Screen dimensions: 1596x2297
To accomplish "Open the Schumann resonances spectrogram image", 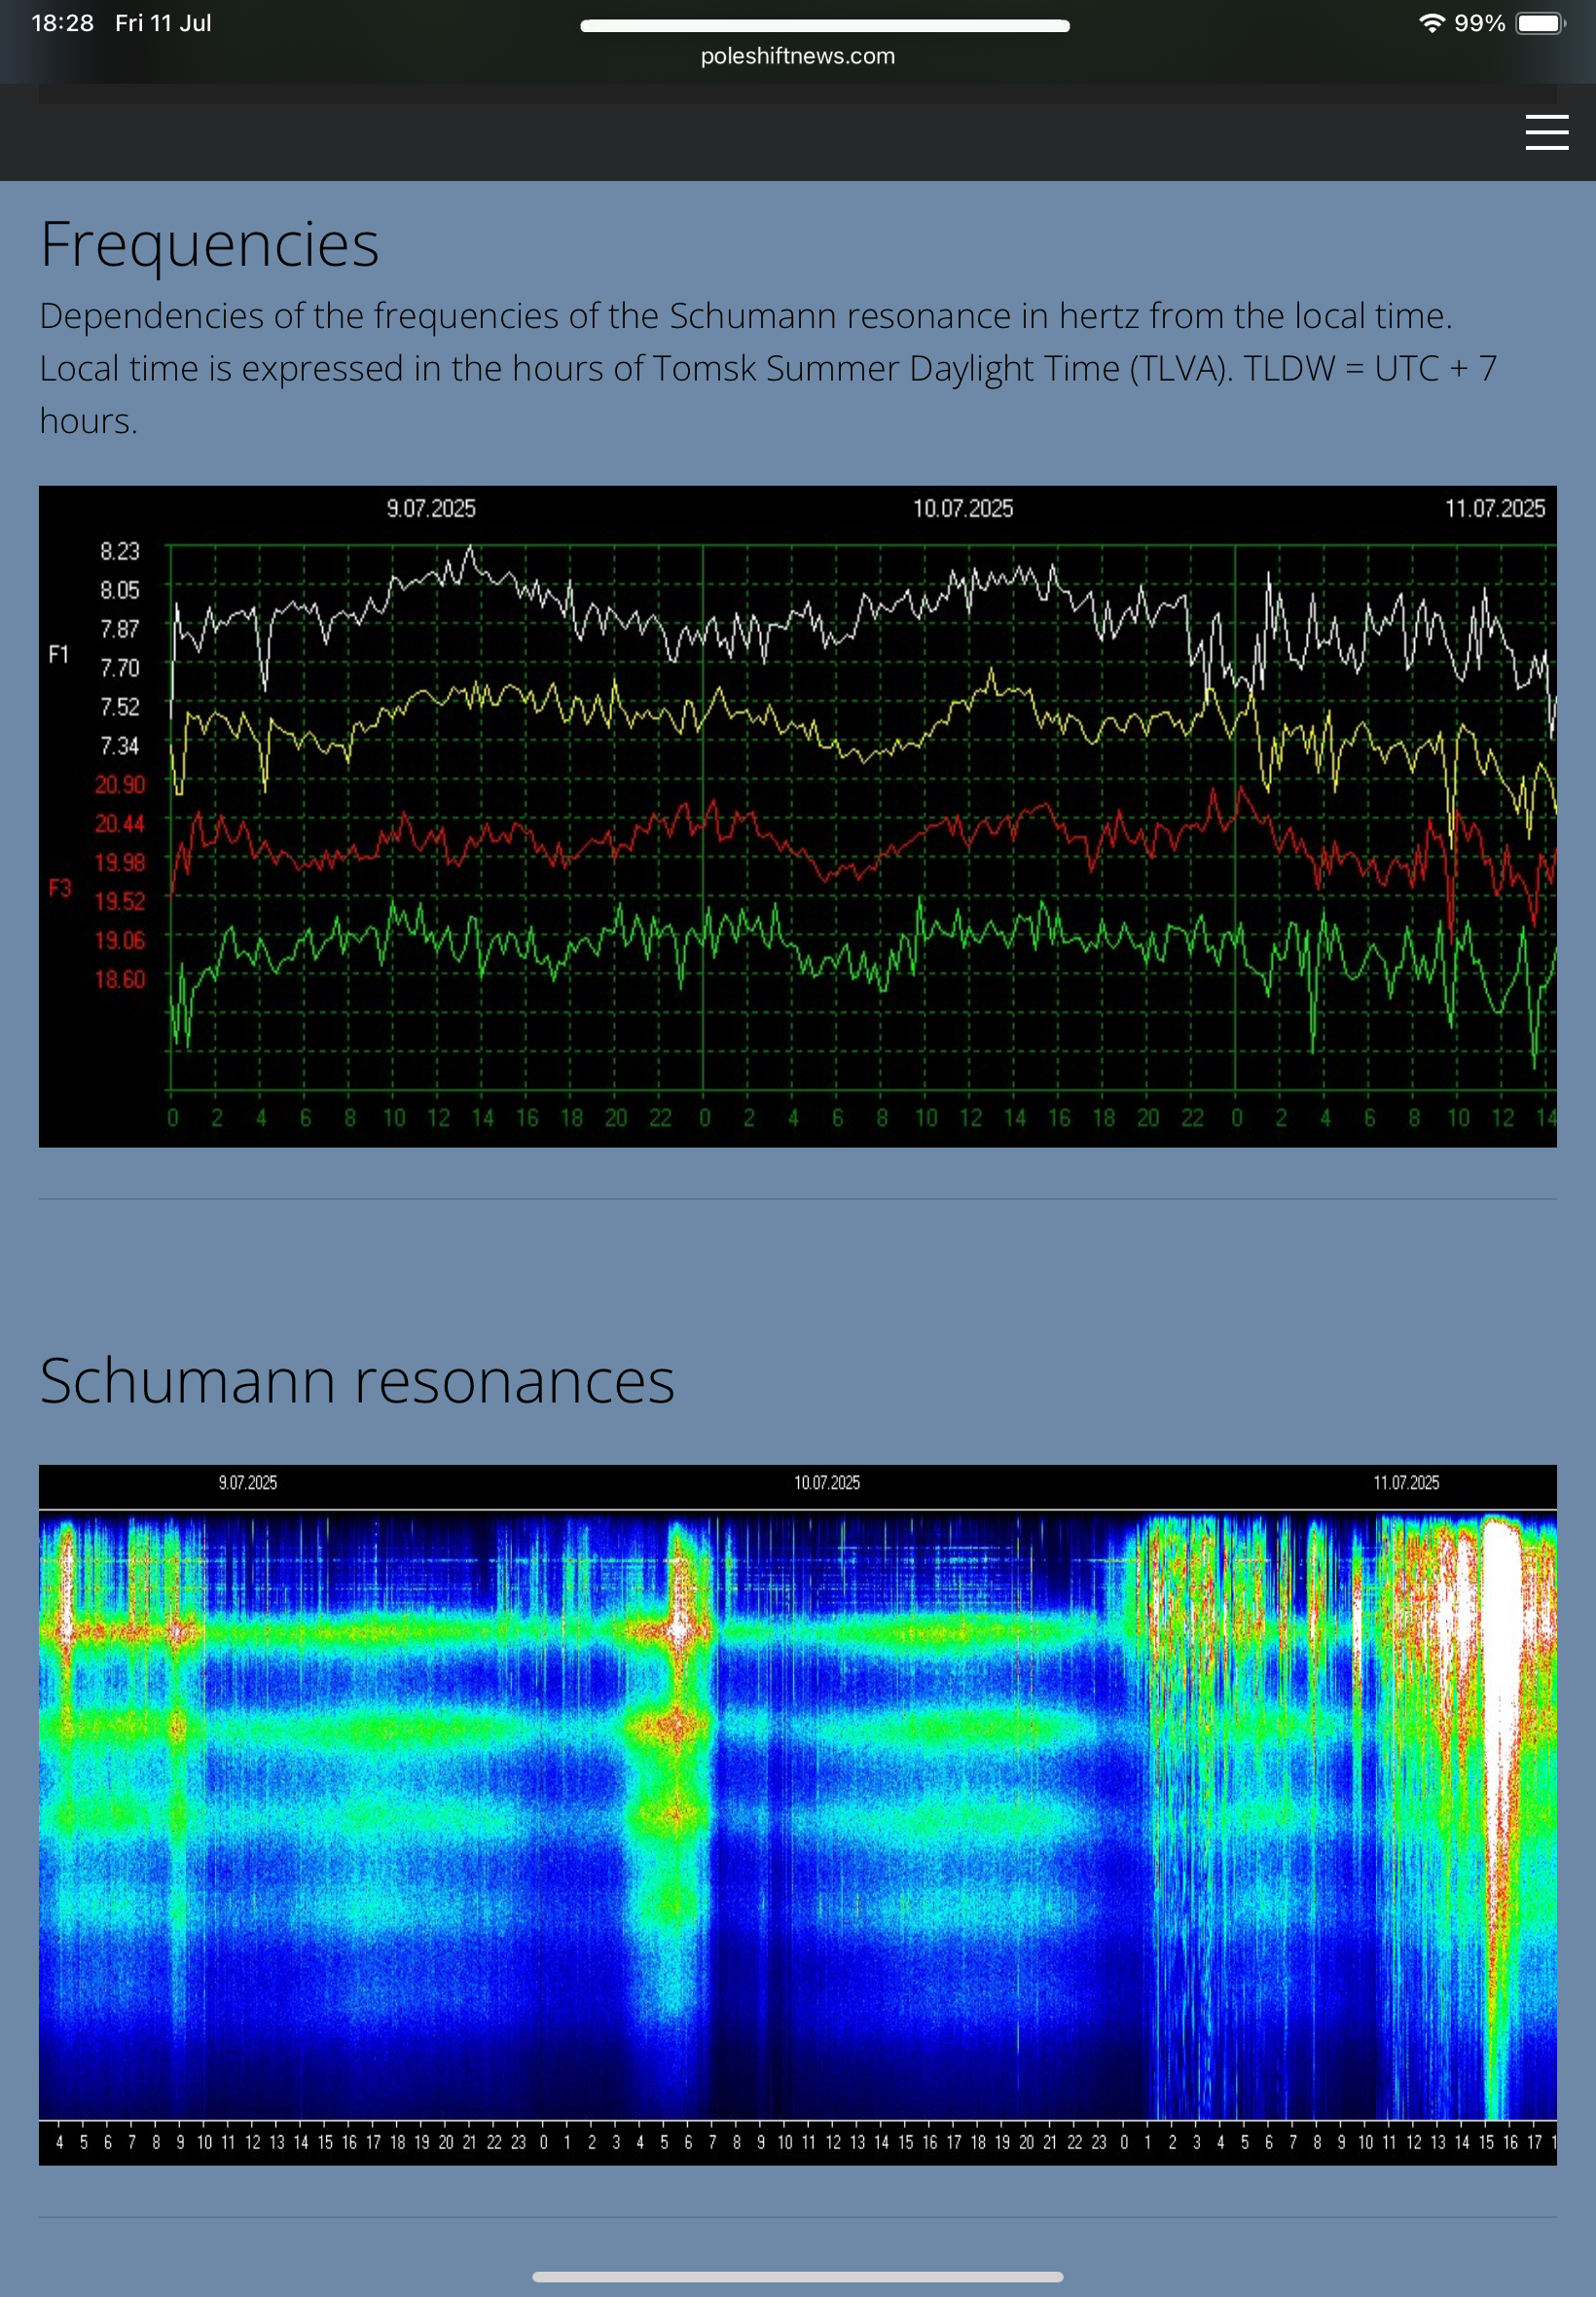I will coord(798,1815).
